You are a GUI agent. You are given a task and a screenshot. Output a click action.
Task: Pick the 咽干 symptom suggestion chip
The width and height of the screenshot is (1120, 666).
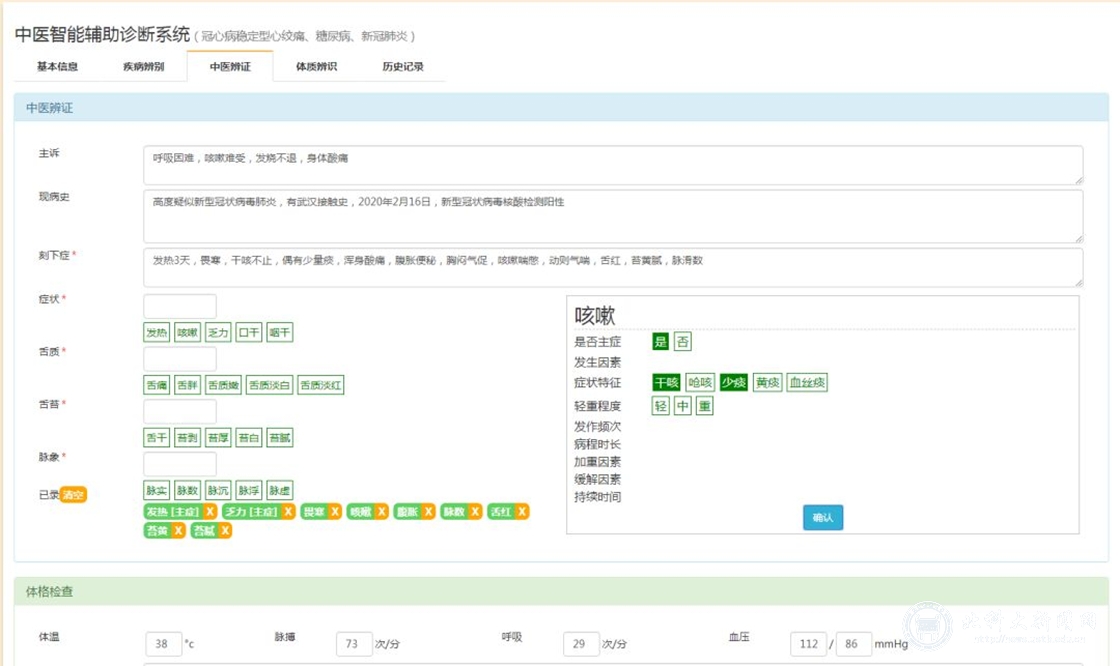coord(279,332)
